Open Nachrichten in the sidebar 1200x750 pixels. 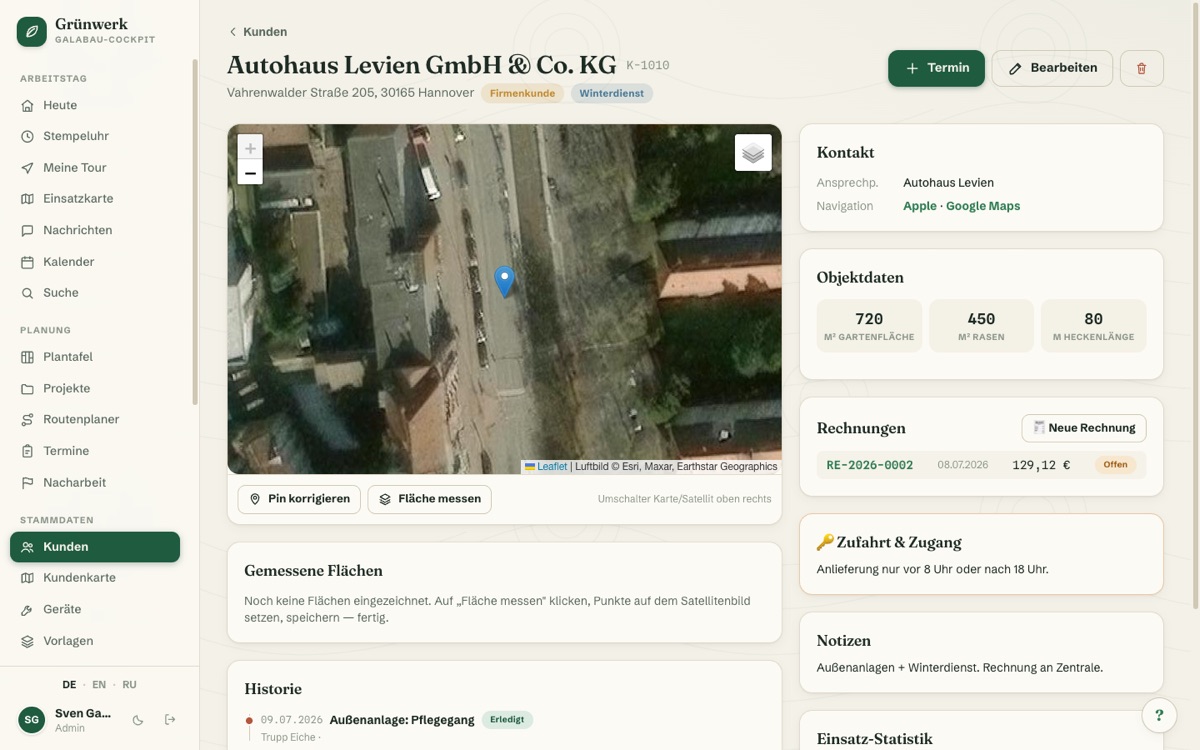pos(95,230)
